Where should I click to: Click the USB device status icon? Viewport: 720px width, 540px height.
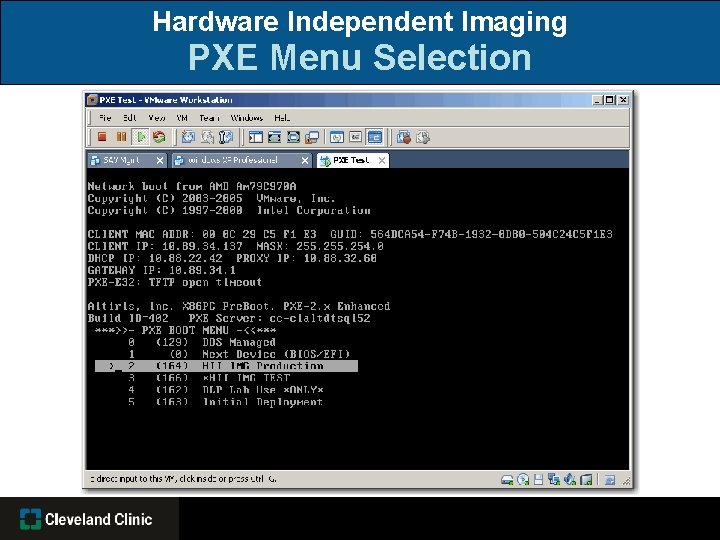tap(586, 480)
